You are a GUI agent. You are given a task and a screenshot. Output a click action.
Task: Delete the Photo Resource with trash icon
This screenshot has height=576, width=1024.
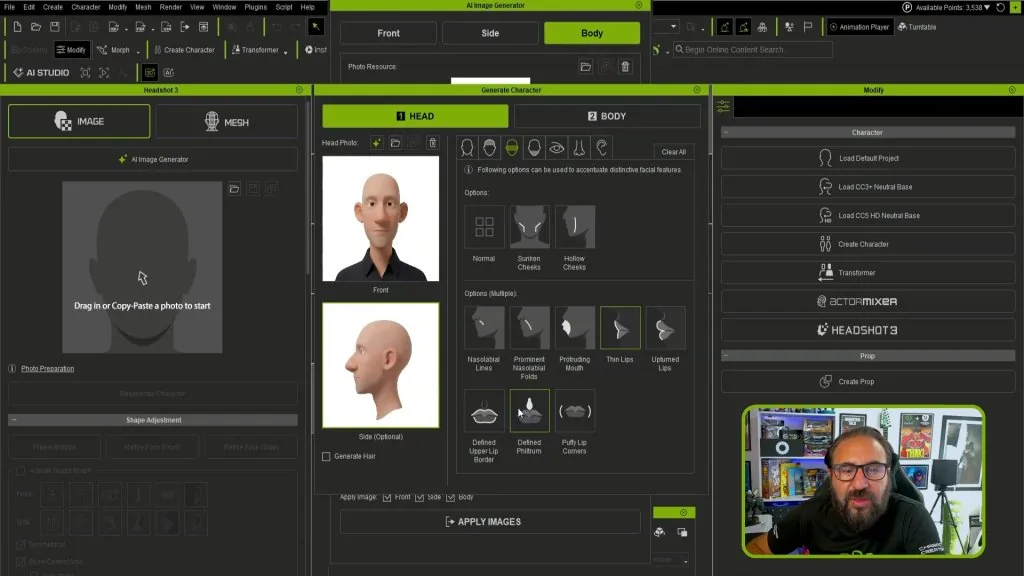[x=625, y=67]
